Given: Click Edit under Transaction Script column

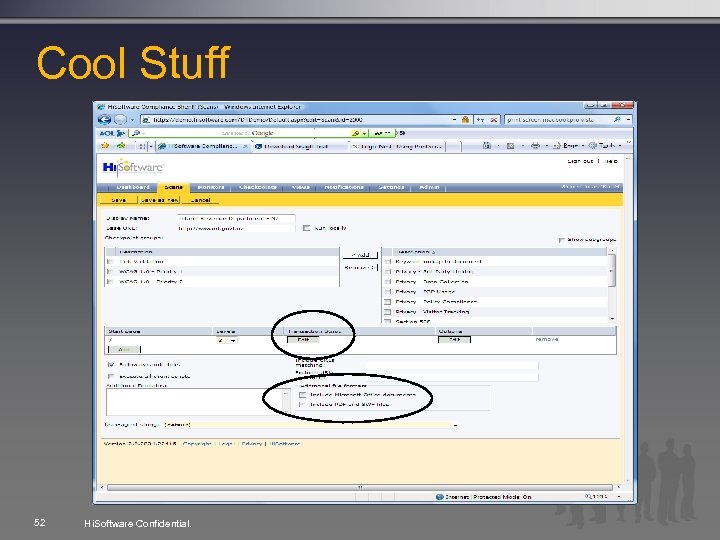Looking at the screenshot, I should point(303,340).
